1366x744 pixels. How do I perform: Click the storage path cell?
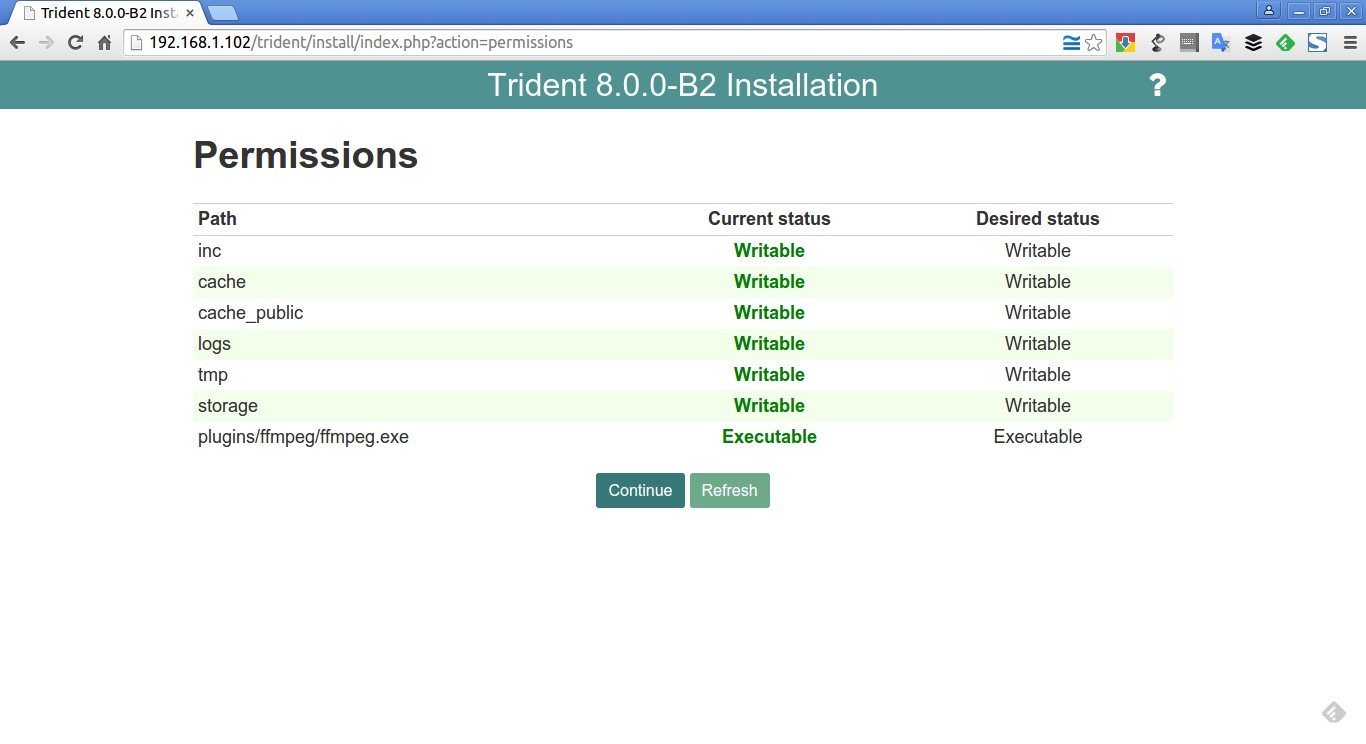(x=228, y=405)
